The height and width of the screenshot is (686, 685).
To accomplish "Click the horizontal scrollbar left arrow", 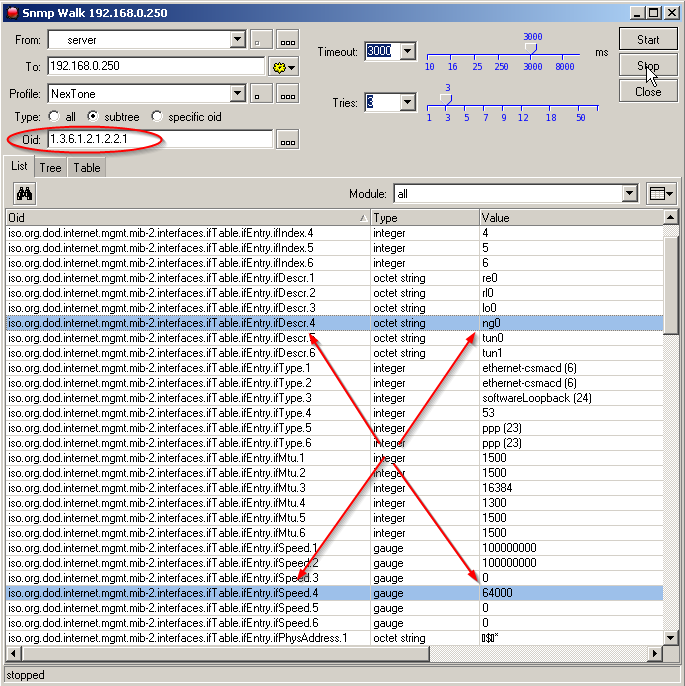I will coord(13,654).
